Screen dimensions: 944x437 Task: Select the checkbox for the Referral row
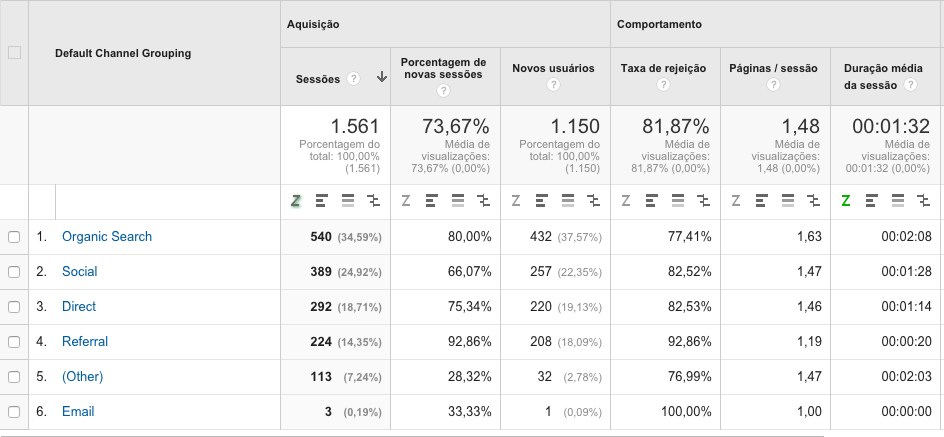tap(14, 342)
